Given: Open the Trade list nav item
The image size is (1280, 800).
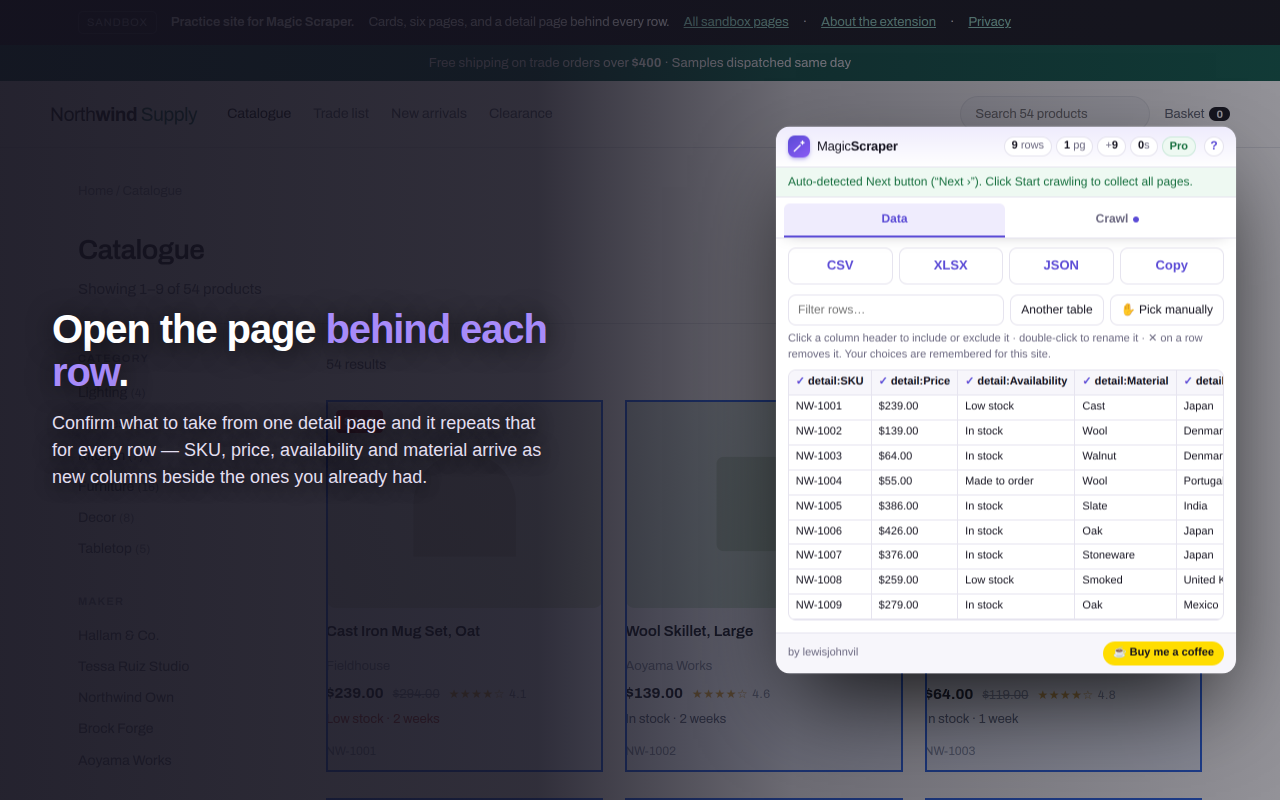Looking at the screenshot, I should 341,114.
